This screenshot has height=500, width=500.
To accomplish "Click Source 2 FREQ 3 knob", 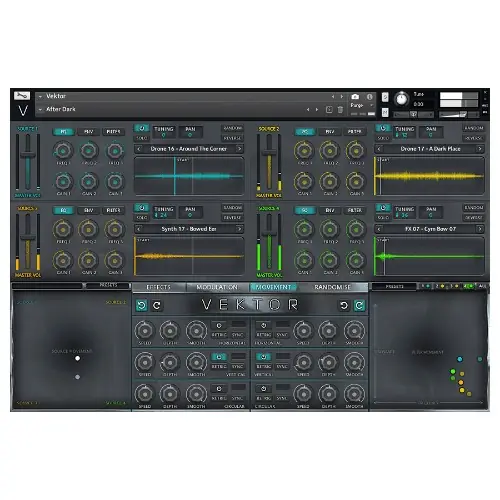I will (355, 151).
